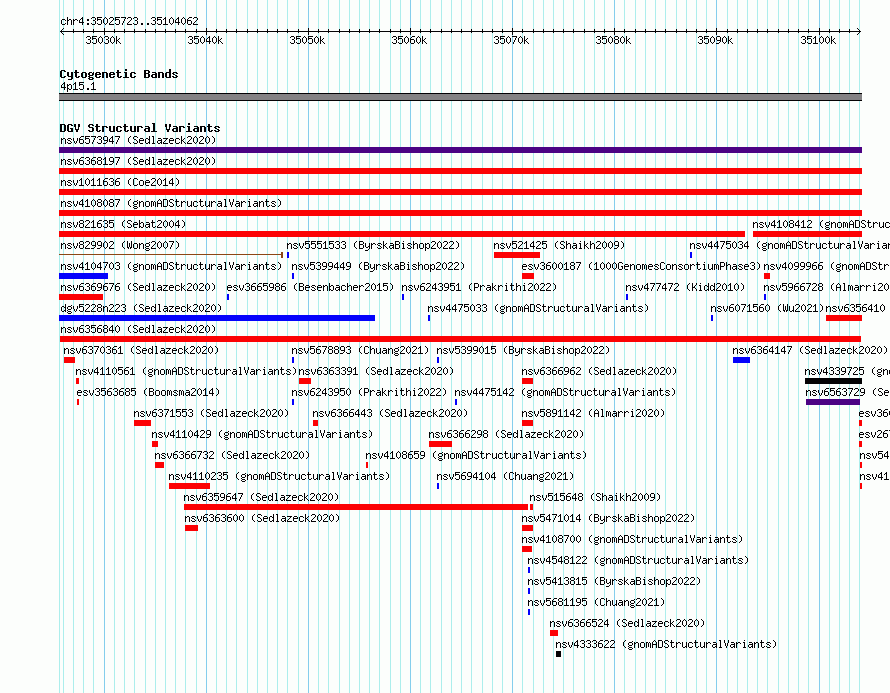890x693 pixels.
Task: Select nsv4108659 gnomADStructuralVariants label
Action: click(476, 455)
